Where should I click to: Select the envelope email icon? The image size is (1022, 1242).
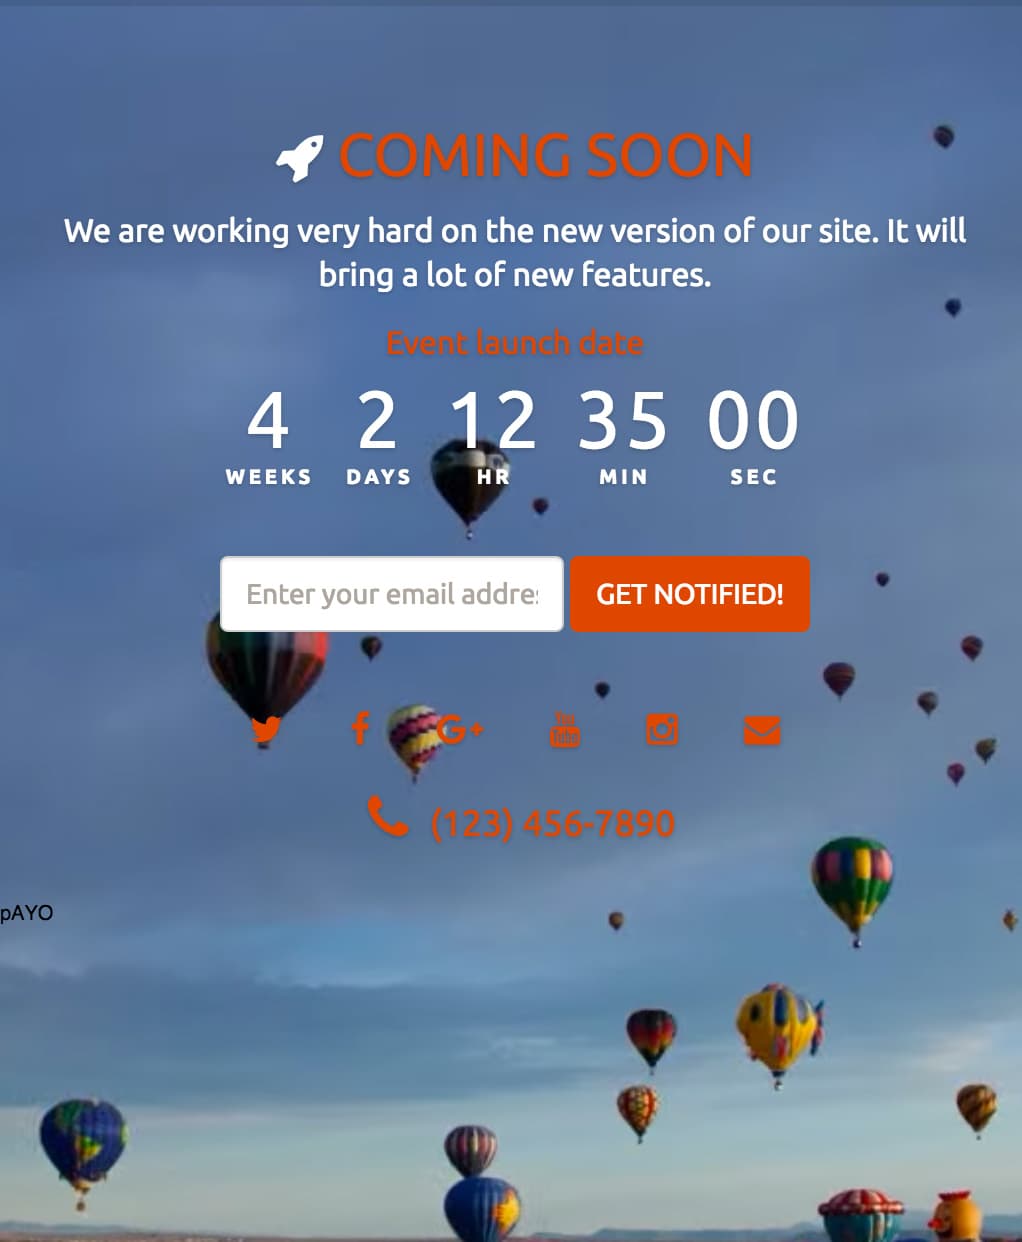[762, 731]
